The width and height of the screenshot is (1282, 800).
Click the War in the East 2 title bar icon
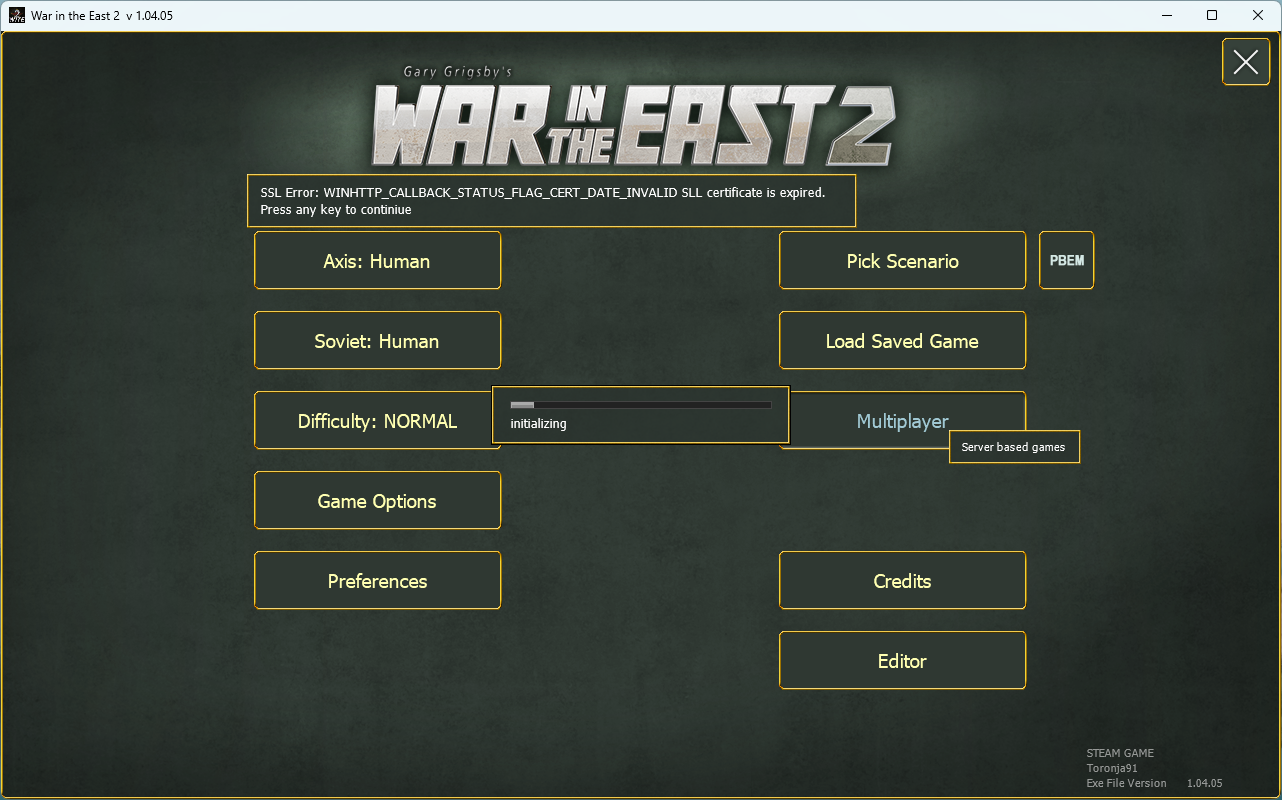click(17, 15)
